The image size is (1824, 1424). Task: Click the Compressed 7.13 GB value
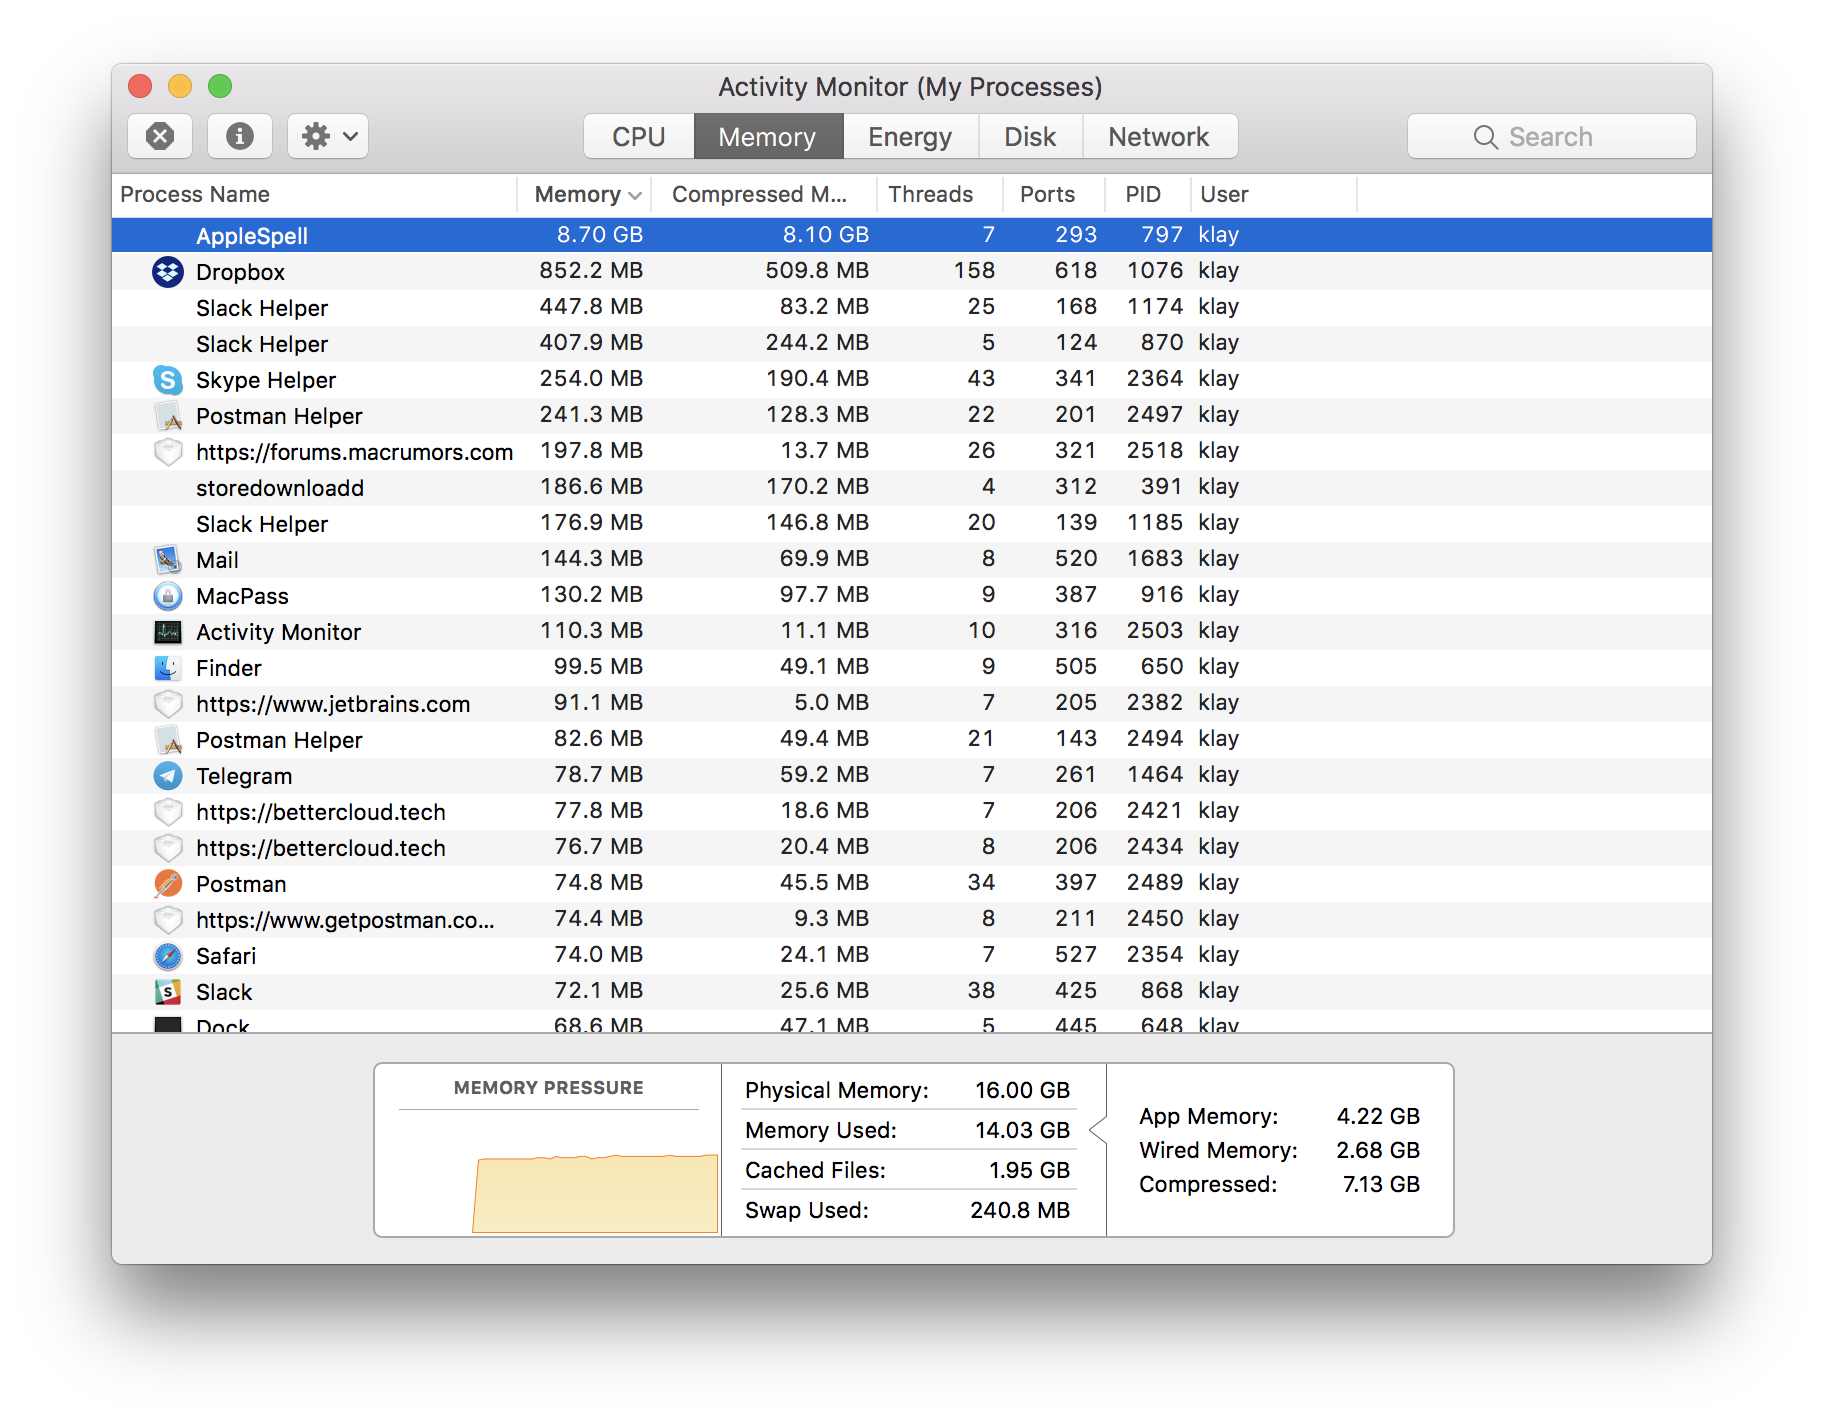point(1381,1184)
